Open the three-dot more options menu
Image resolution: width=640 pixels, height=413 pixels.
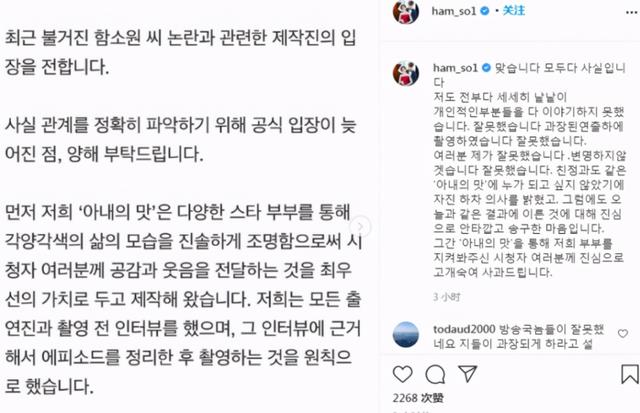coord(631,13)
